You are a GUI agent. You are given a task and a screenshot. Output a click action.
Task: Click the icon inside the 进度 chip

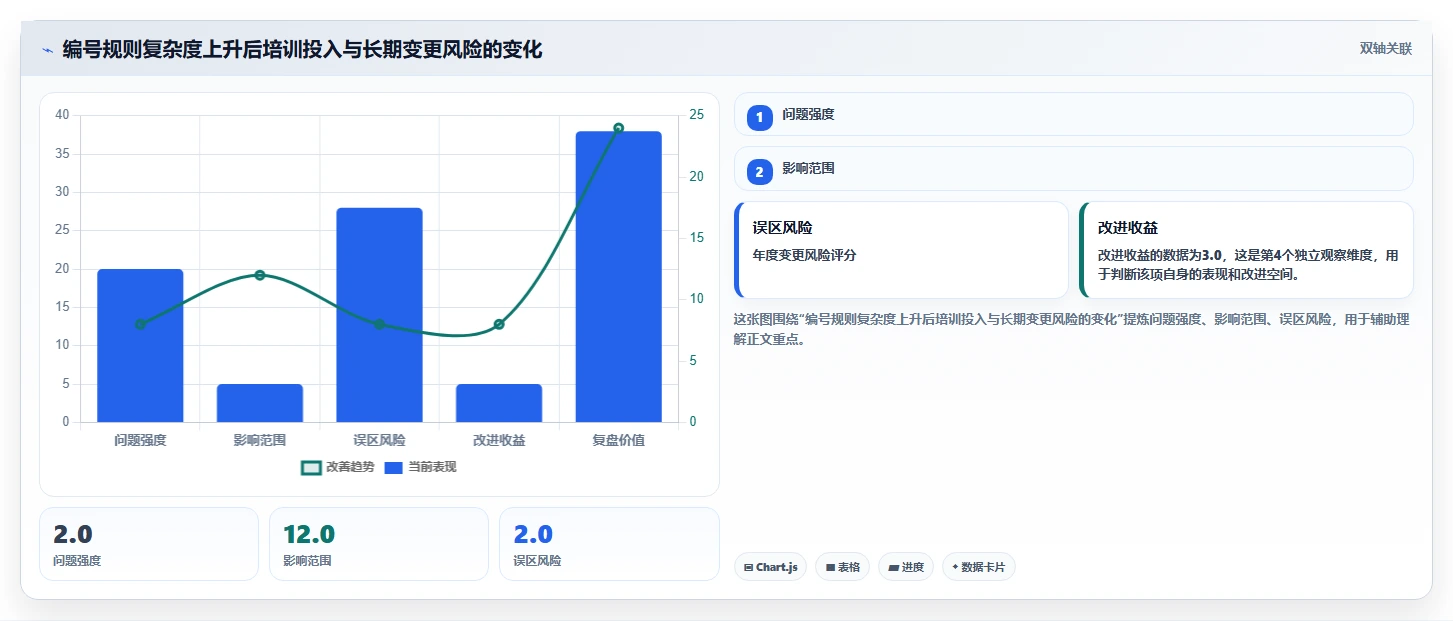click(x=893, y=567)
